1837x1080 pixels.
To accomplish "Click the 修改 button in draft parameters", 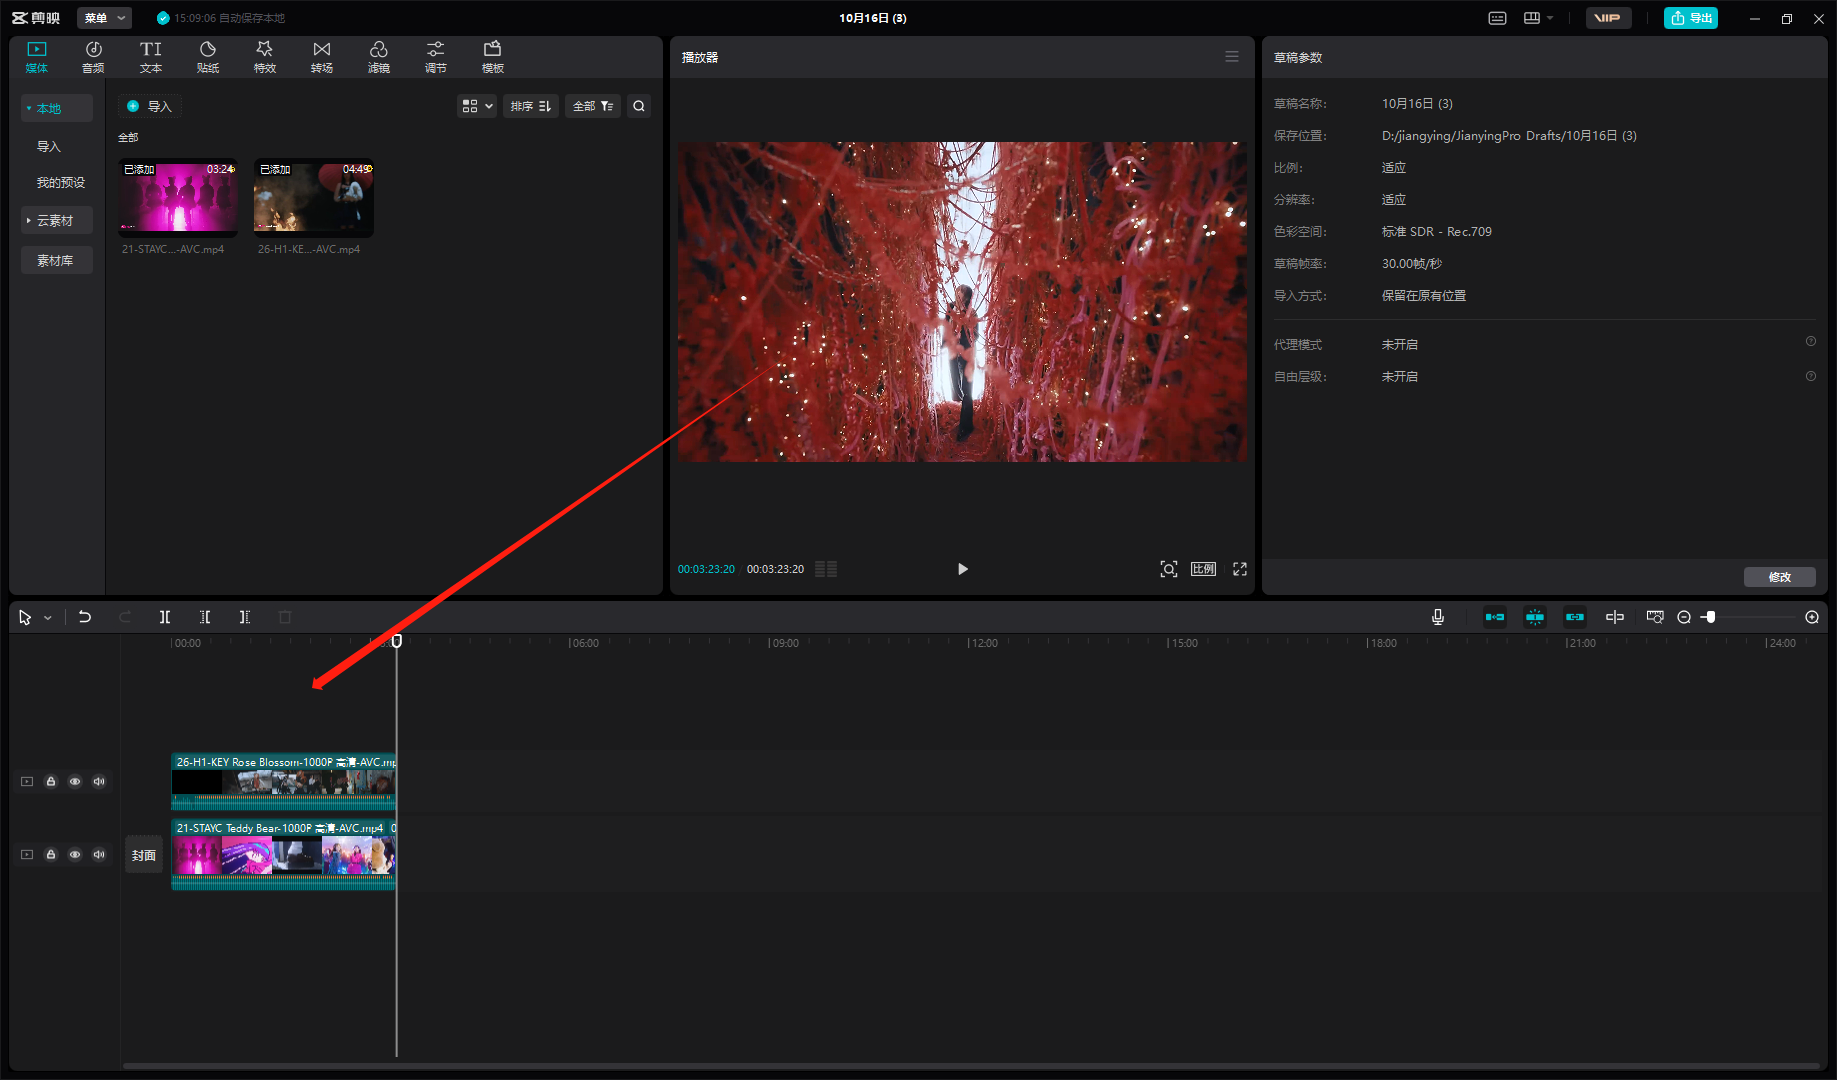I will [1780, 577].
